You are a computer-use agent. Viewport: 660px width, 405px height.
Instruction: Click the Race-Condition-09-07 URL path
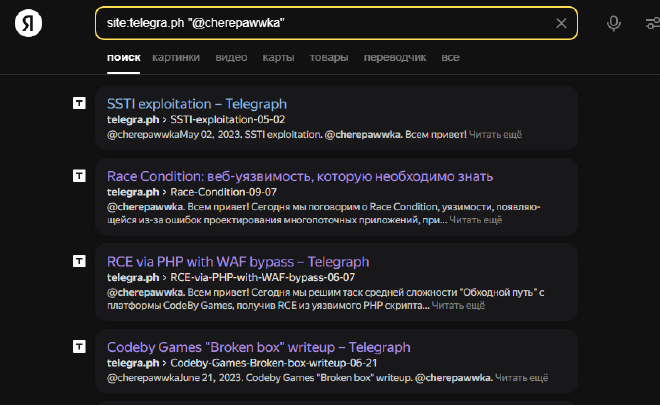224,192
